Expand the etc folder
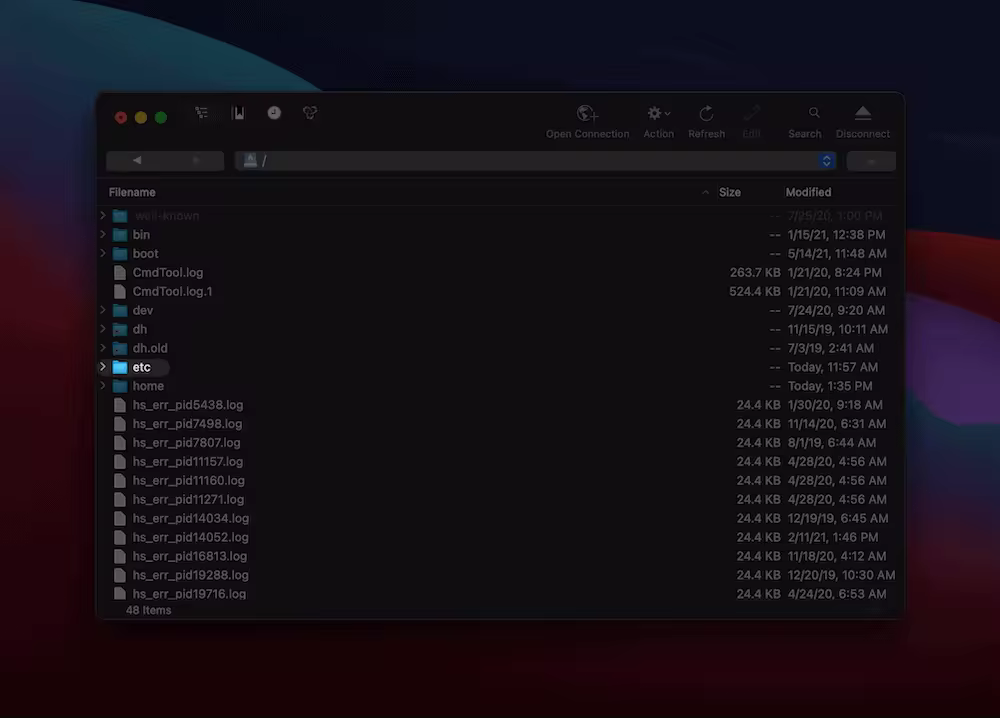The image size is (1000, 718). pos(103,367)
